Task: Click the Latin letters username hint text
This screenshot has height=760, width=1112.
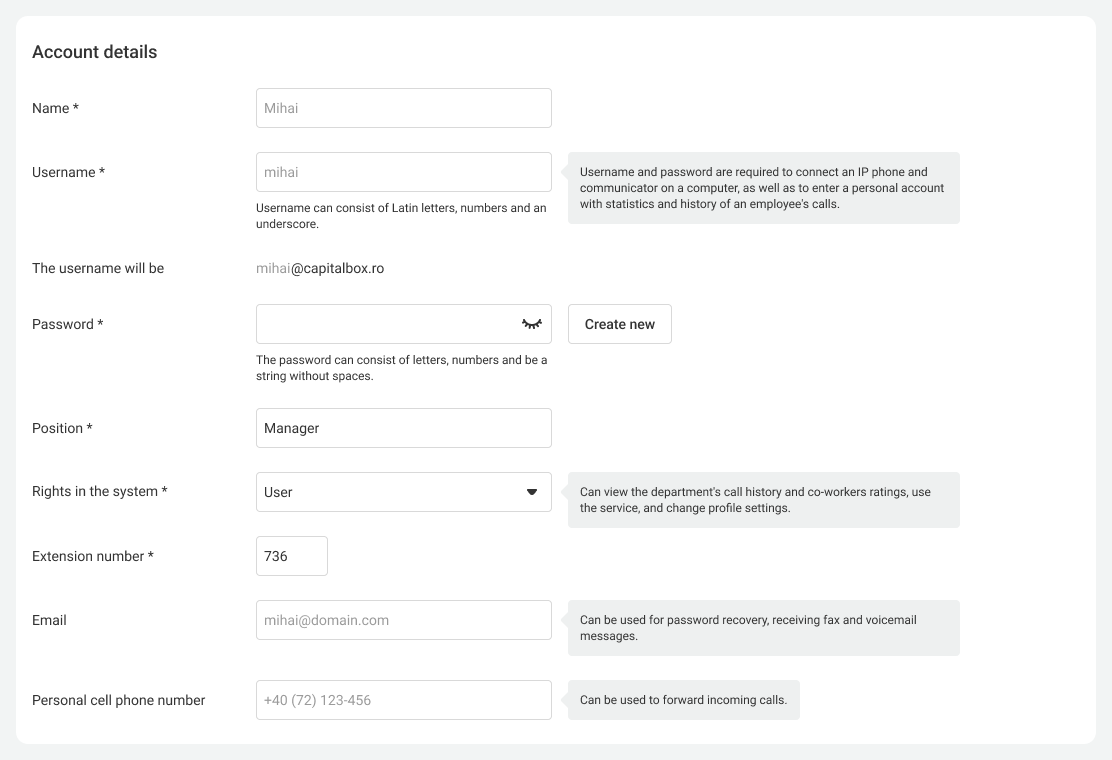Action: [401, 216]
